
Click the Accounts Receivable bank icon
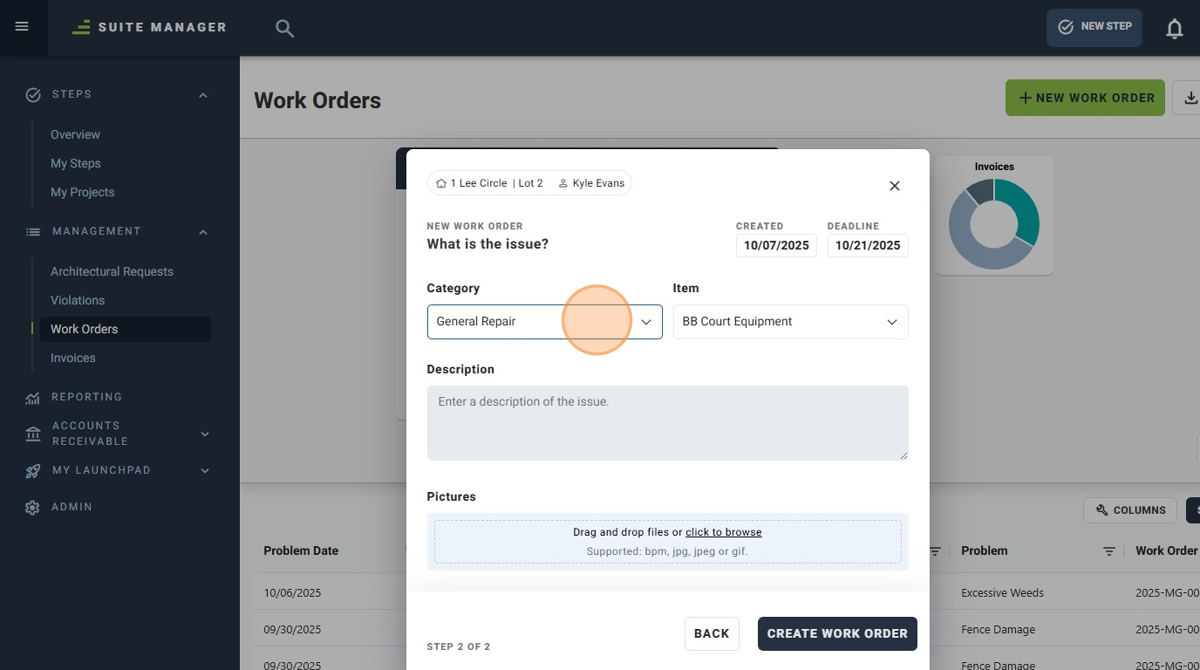(x=33, y=434)
